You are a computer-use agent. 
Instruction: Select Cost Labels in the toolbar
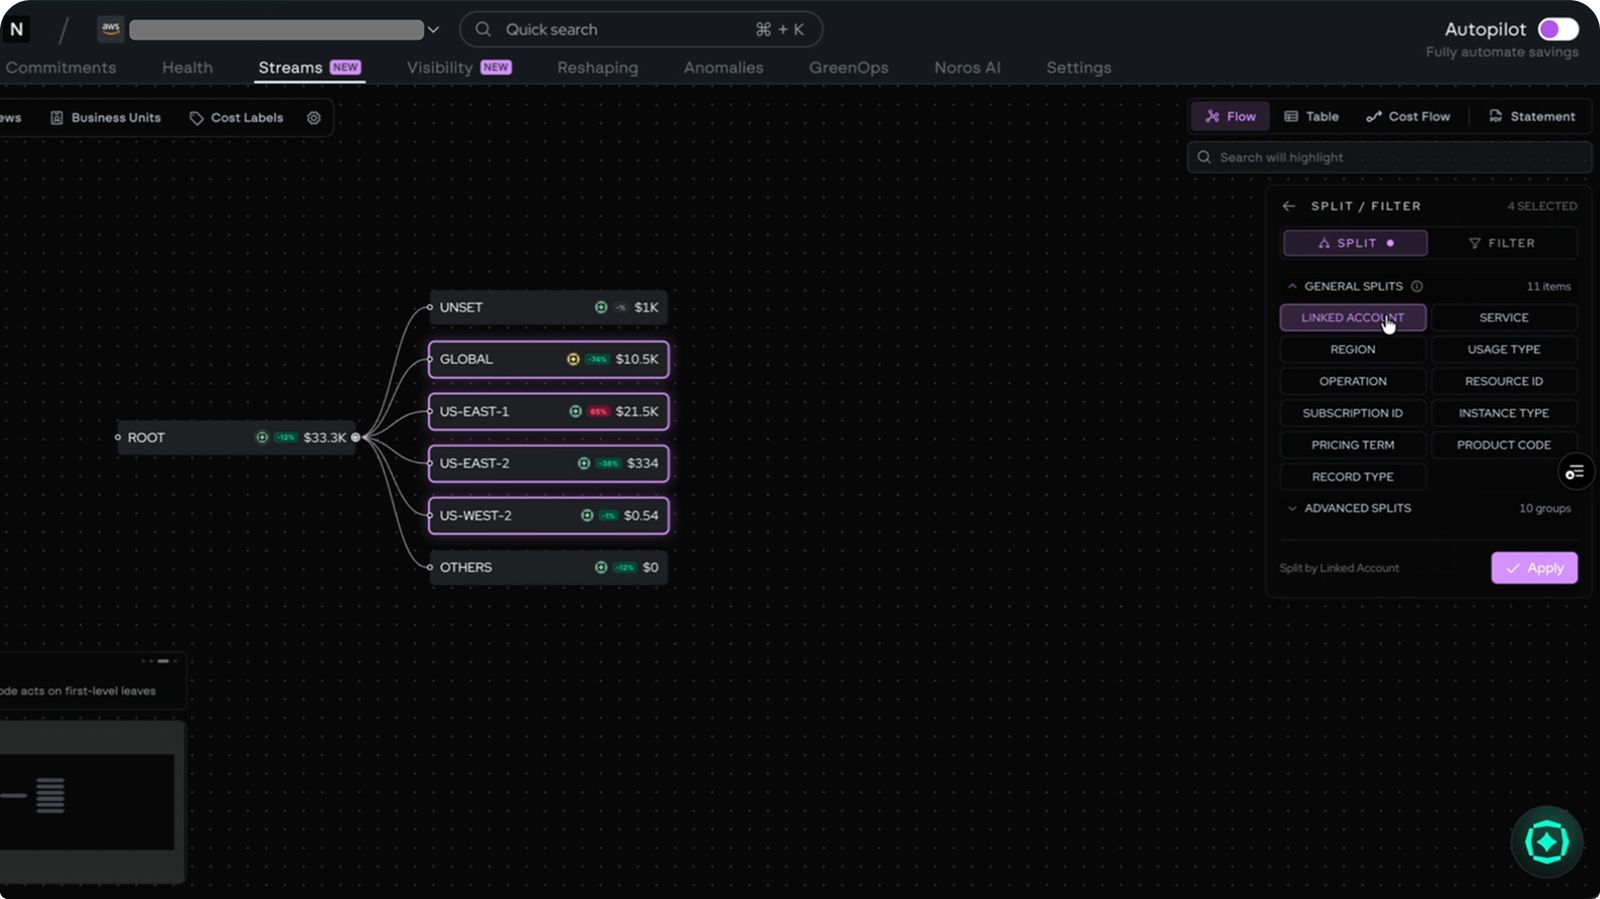(237, 117)
